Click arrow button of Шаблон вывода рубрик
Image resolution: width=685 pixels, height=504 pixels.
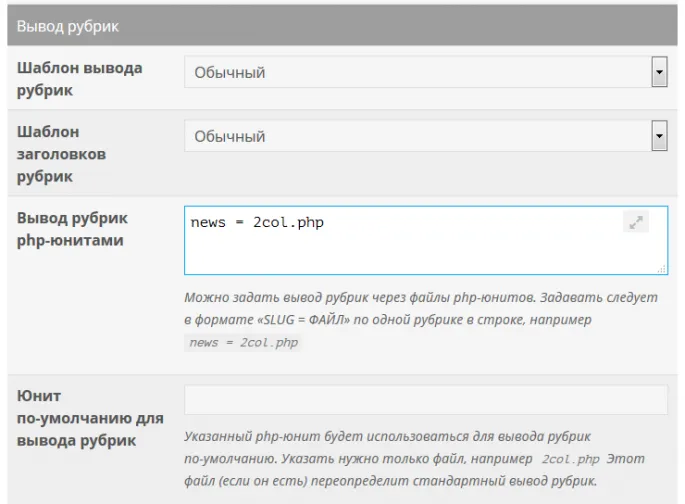pos(659,72)
